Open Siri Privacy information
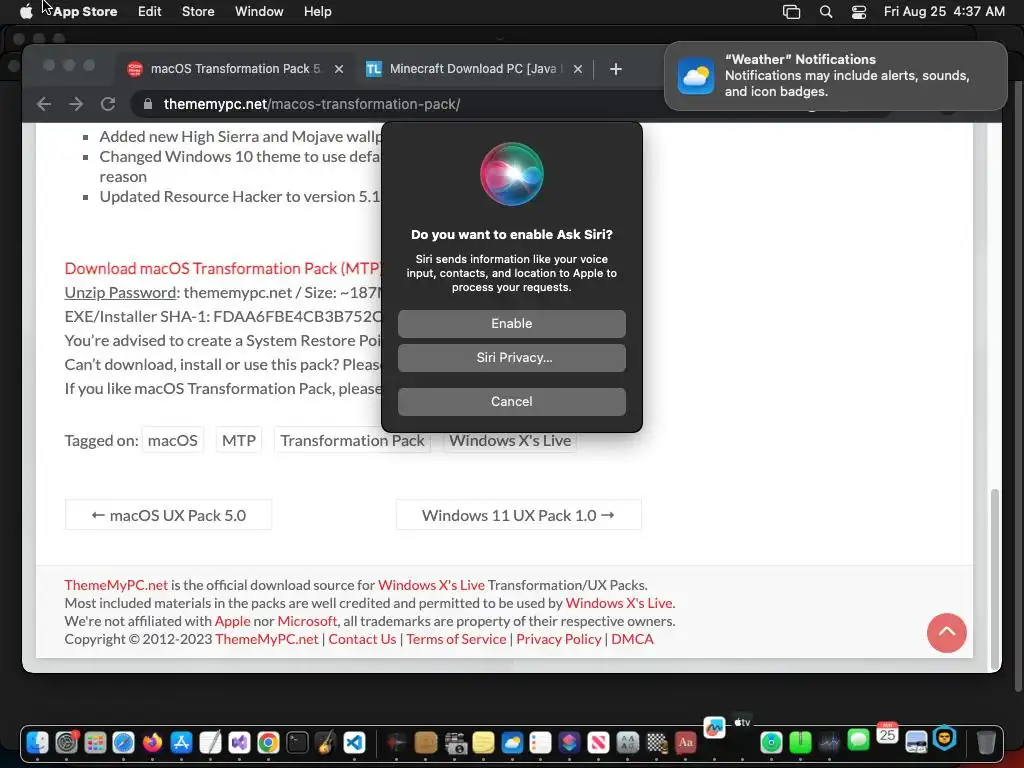This screenshot has width=1024, height=768. [x=511, y=357]
